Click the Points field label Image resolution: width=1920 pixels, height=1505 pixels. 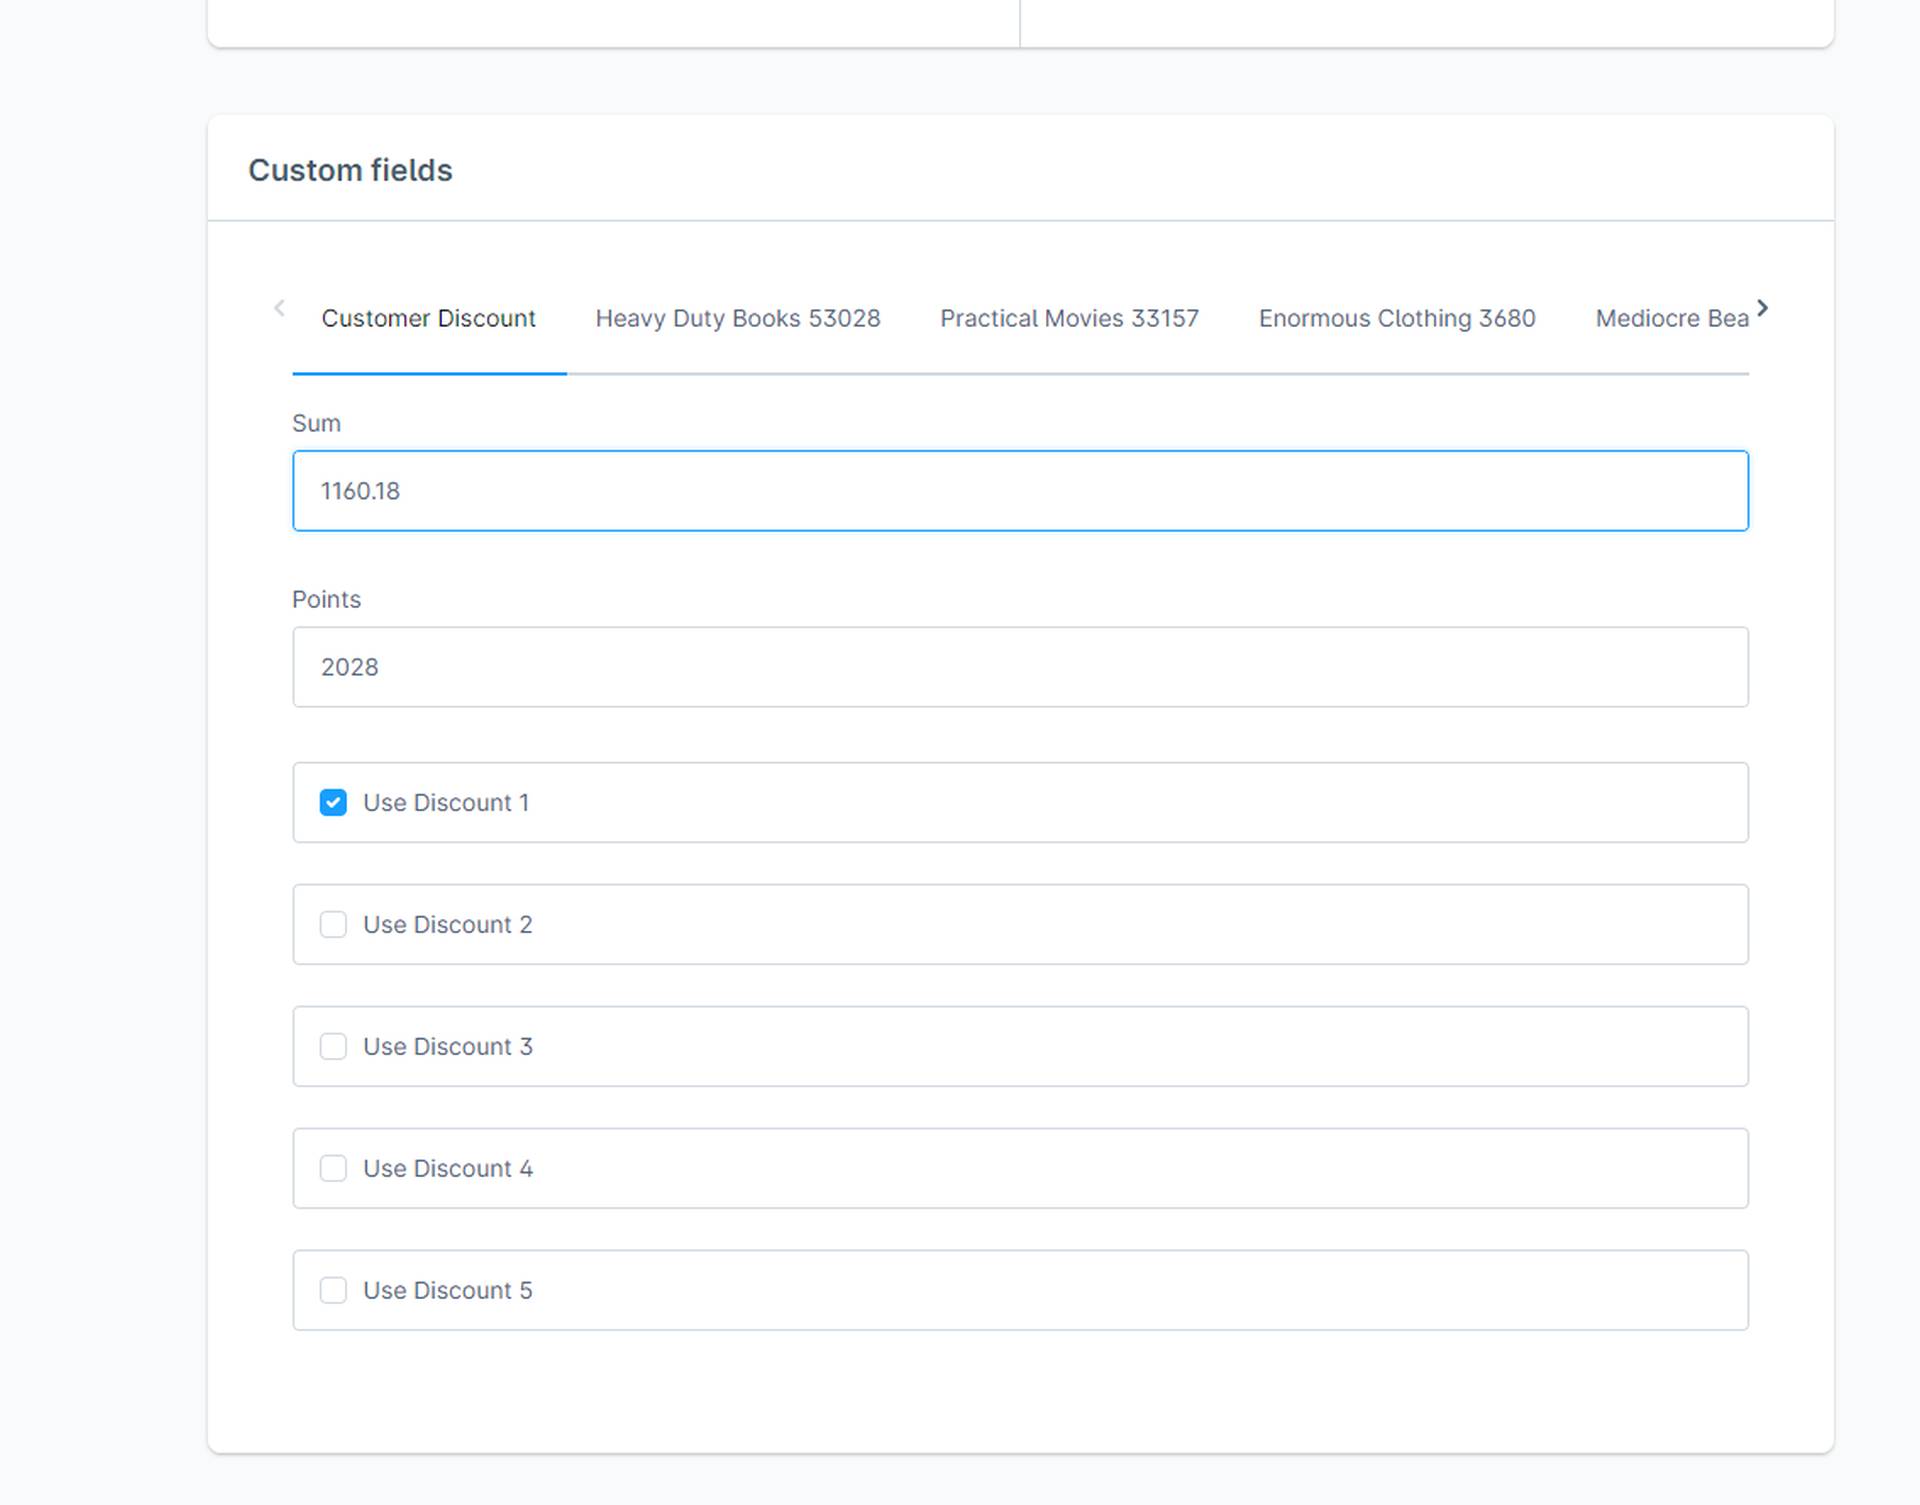click(326, 599)
